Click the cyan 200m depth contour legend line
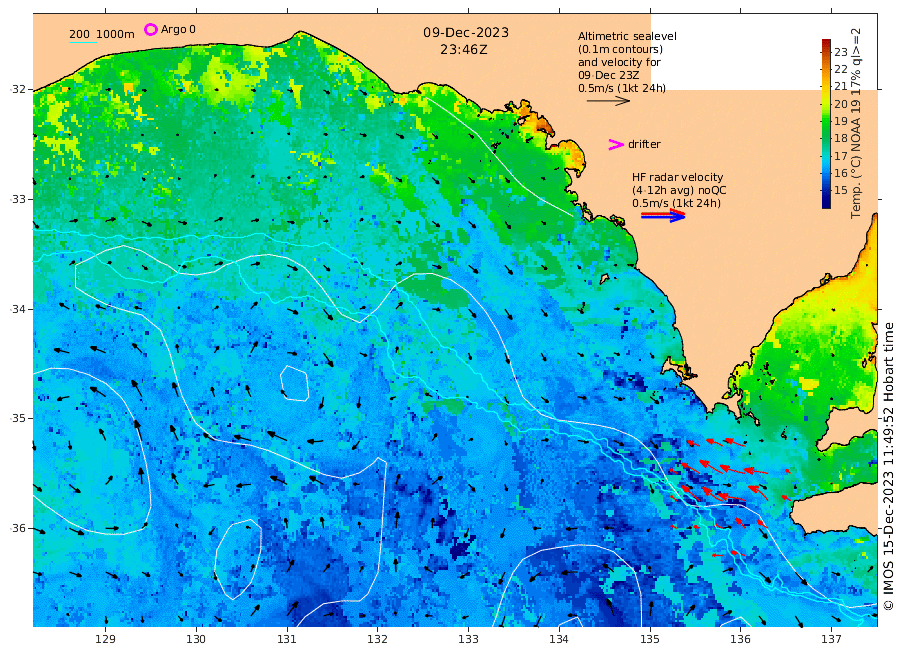The image size is (900, 660). (83, 42)
